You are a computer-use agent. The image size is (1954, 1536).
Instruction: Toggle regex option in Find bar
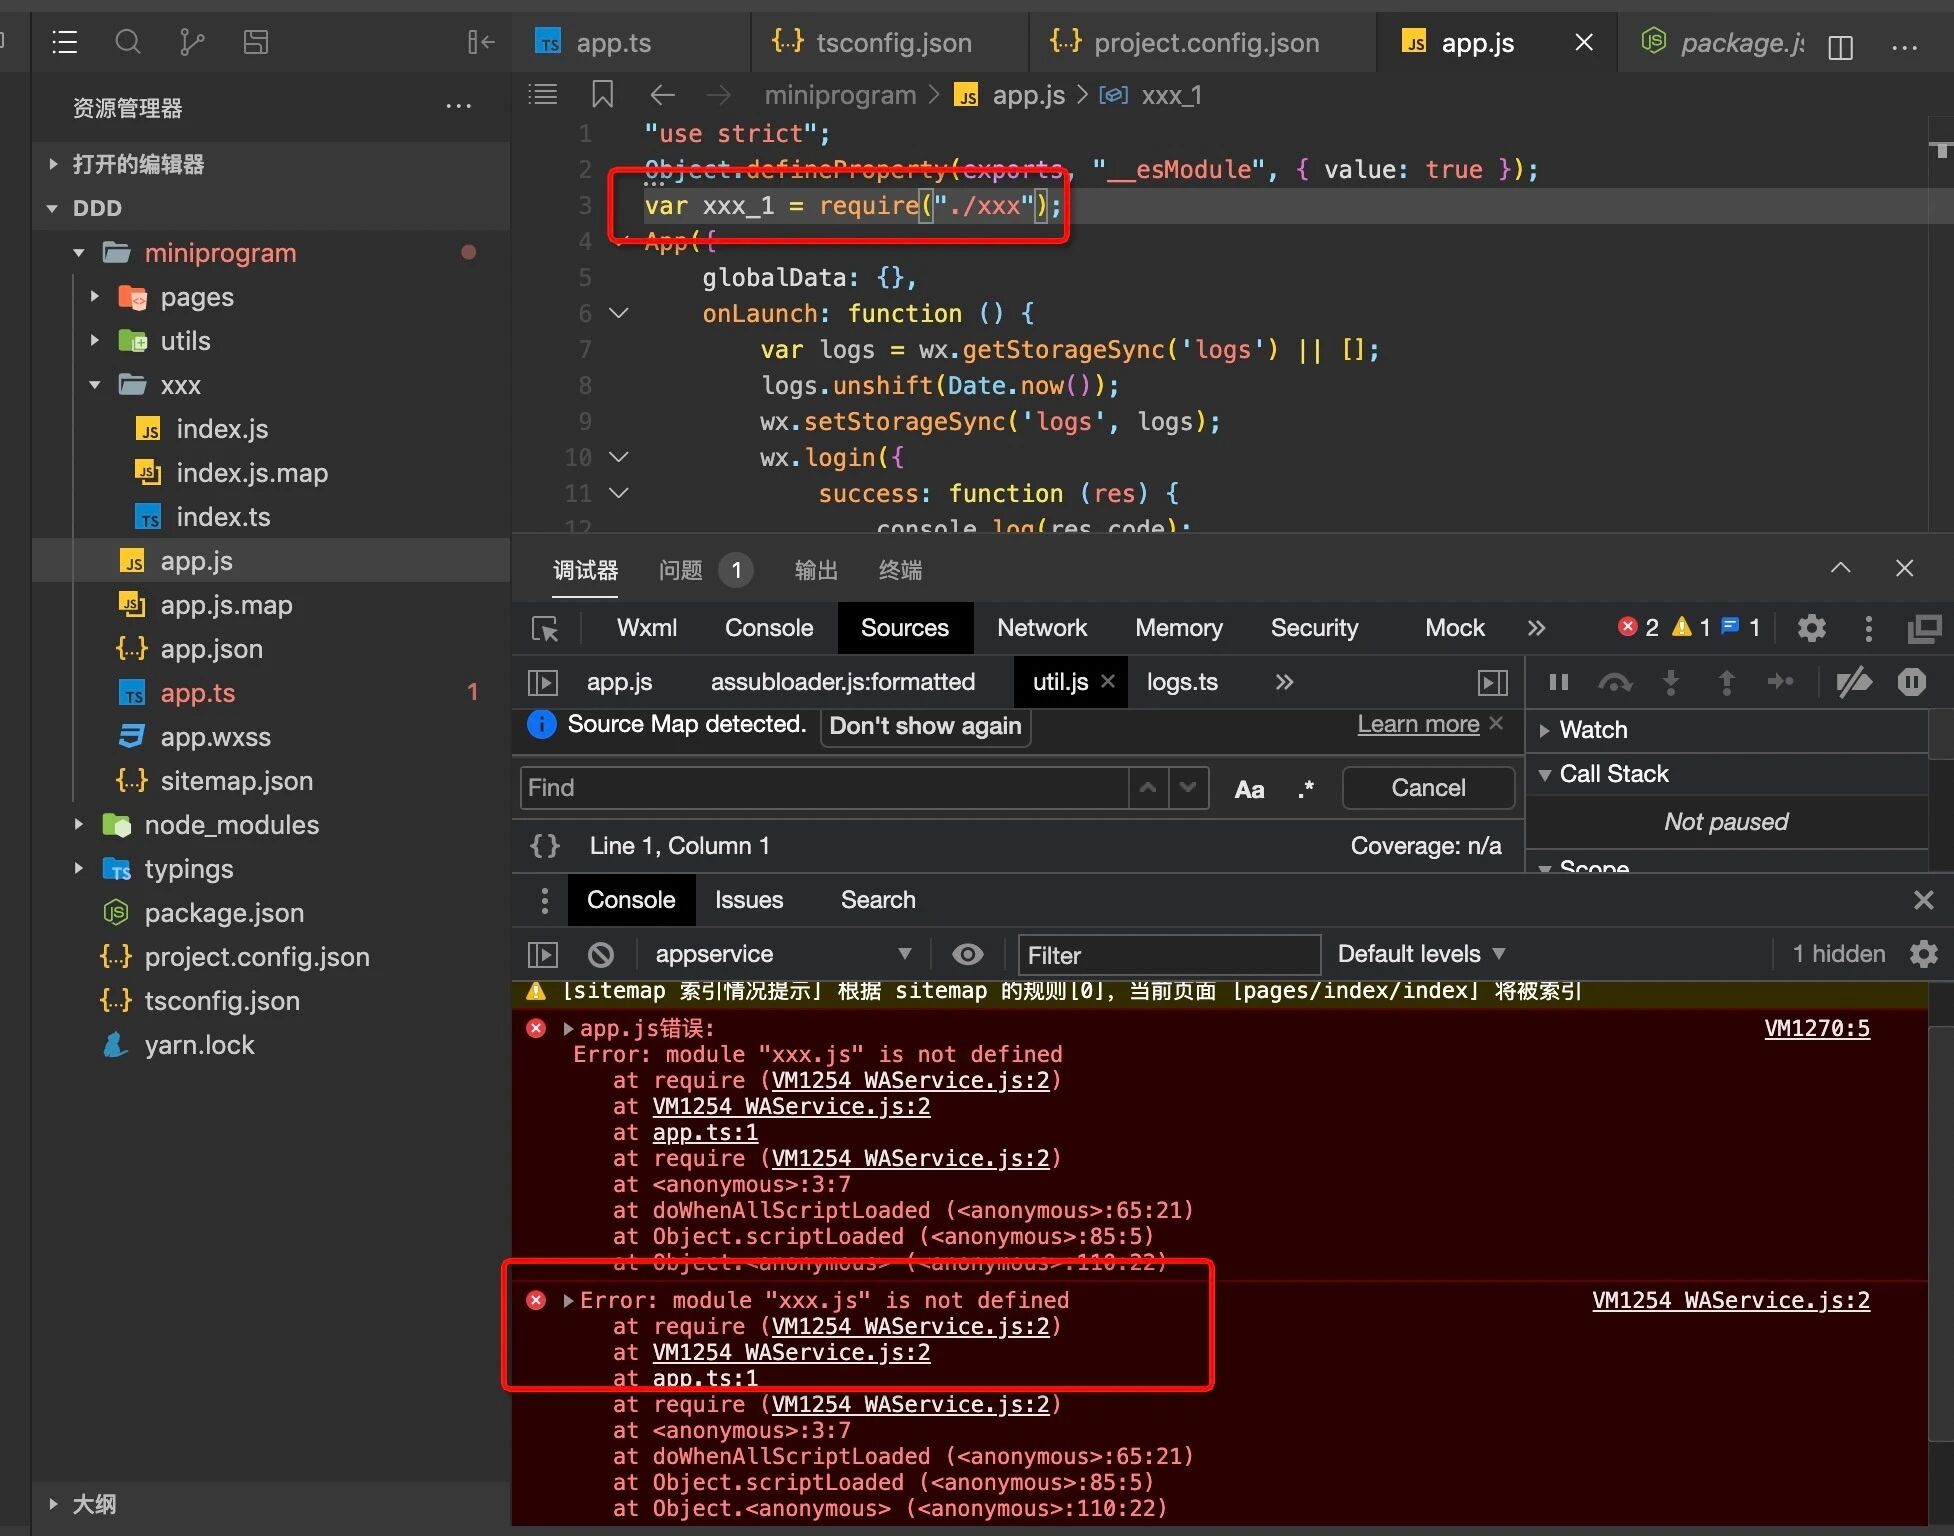coord(1306,789)
